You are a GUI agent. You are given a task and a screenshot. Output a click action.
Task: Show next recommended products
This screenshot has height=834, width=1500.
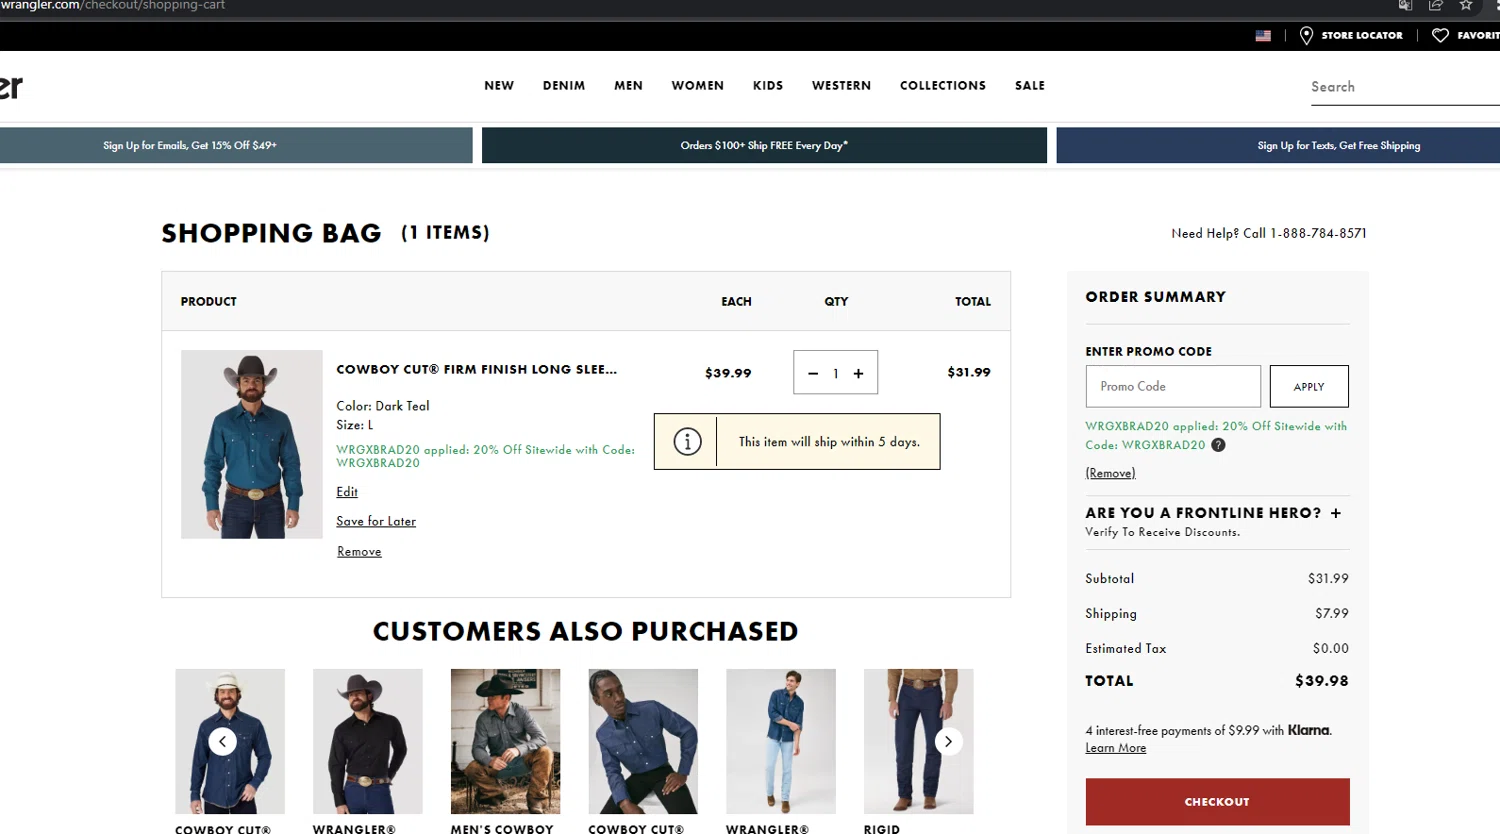pyautogui.click(x=948, y=741)
